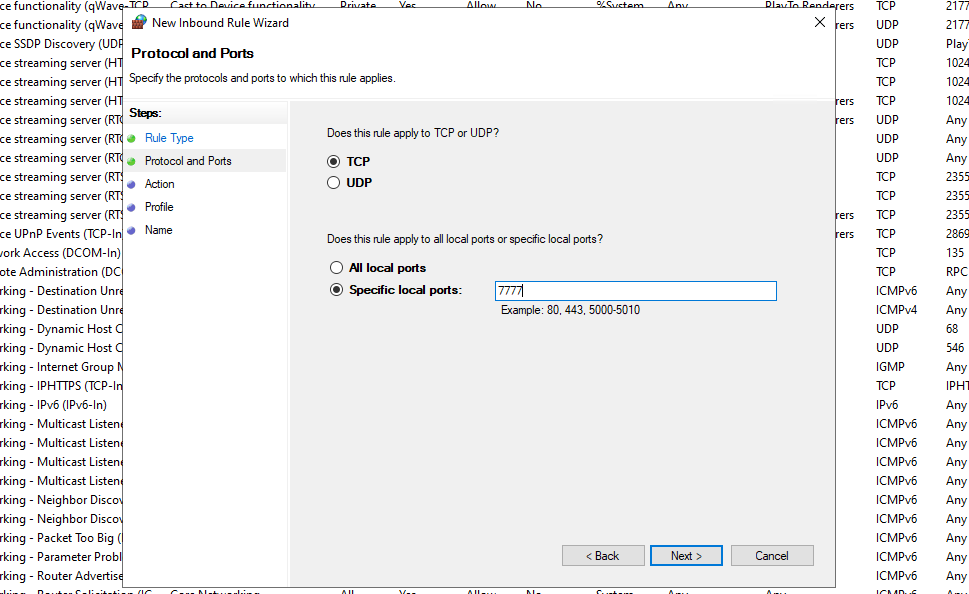Select the Profile step in sidebar
This screenshot has height=594, width=969.
pos(159,206)
